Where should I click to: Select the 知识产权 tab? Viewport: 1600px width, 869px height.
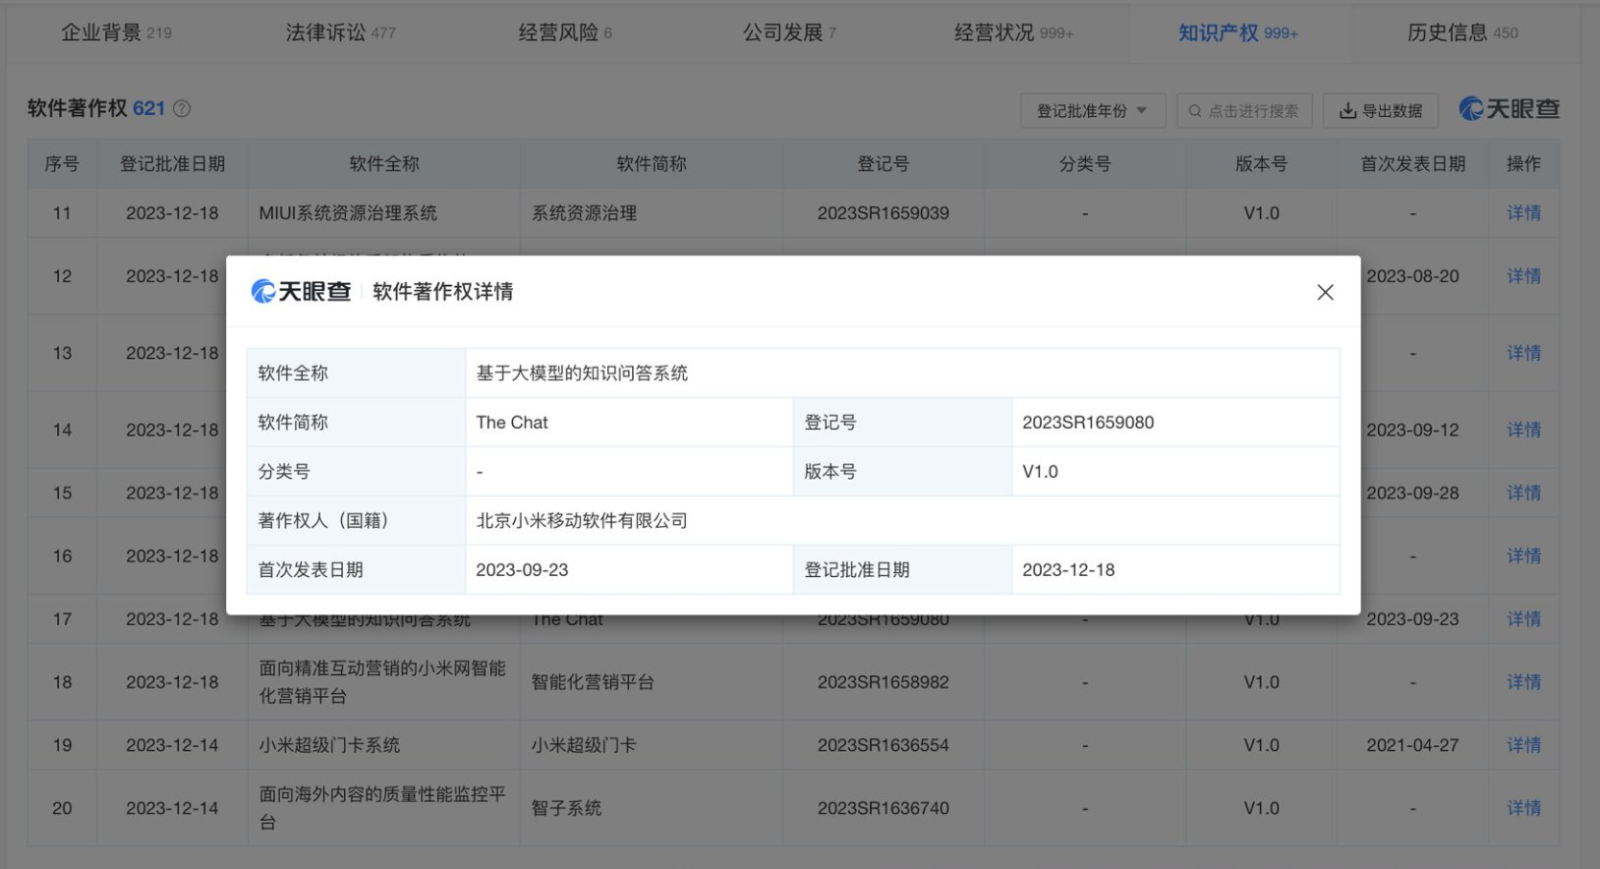[x=1238, y=33]
